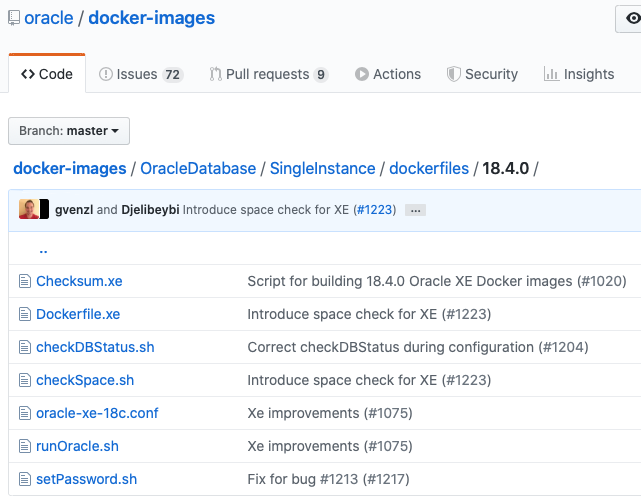The image size is (641, 503).
Task: Navigate to SingleInstance in breadcrumb
Action: click(x=323, y=169)
